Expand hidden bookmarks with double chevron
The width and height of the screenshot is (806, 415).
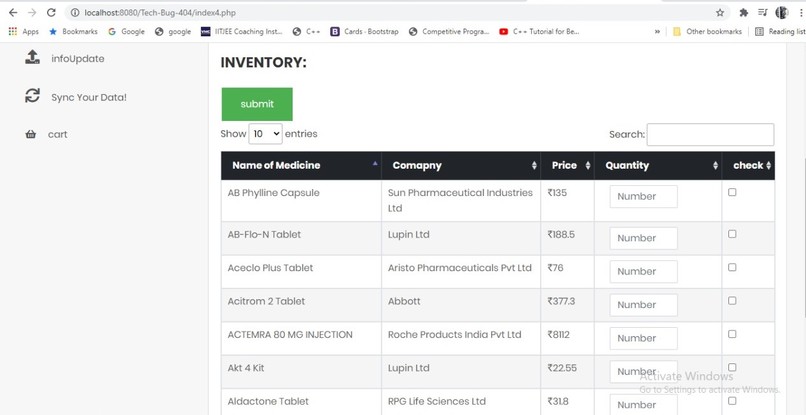point(657,31)
